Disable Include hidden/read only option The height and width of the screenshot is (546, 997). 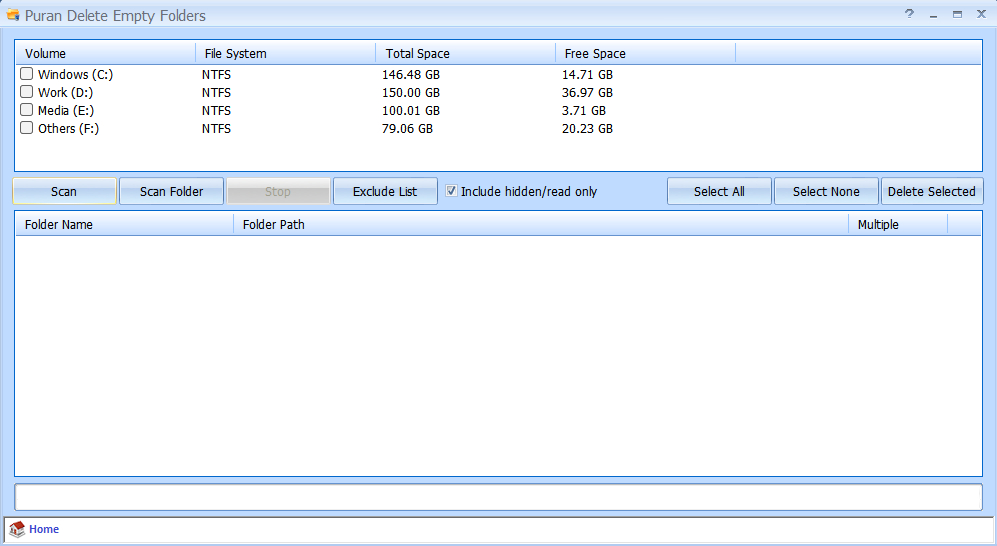click(x=452, y=191)
